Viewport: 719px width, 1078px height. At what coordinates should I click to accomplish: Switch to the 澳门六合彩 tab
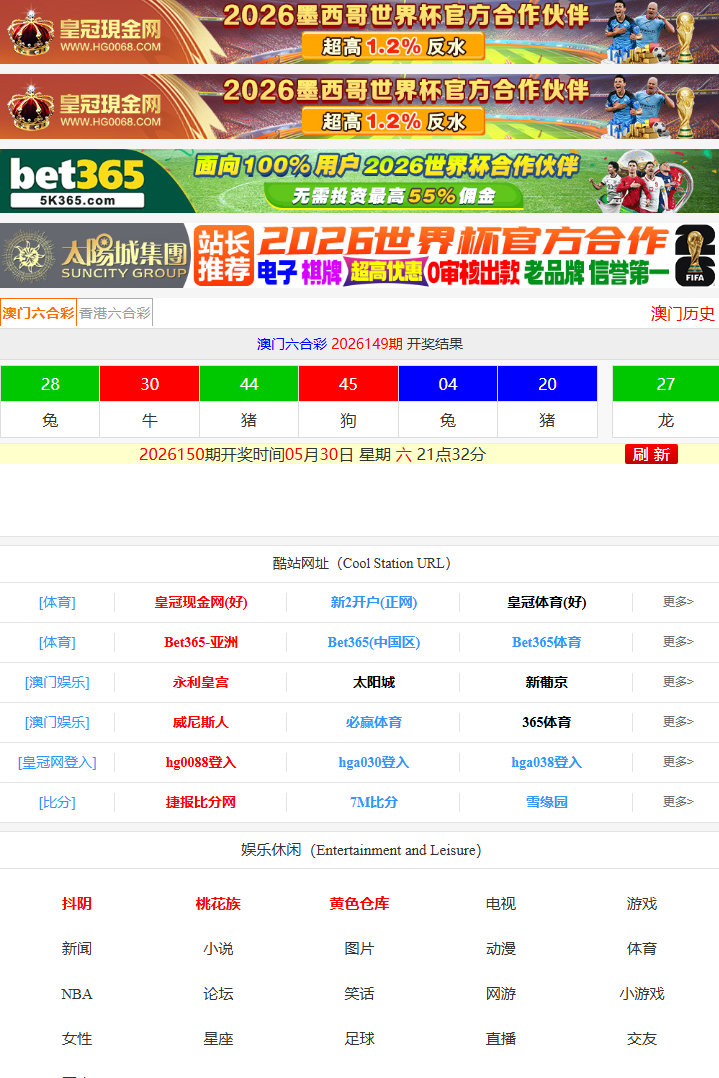point(38,313)
